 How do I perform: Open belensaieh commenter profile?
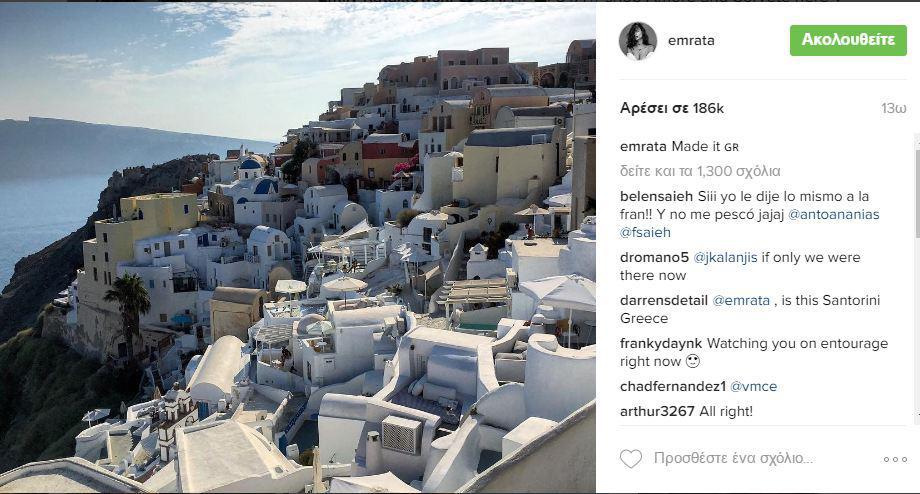click(656, 197)
